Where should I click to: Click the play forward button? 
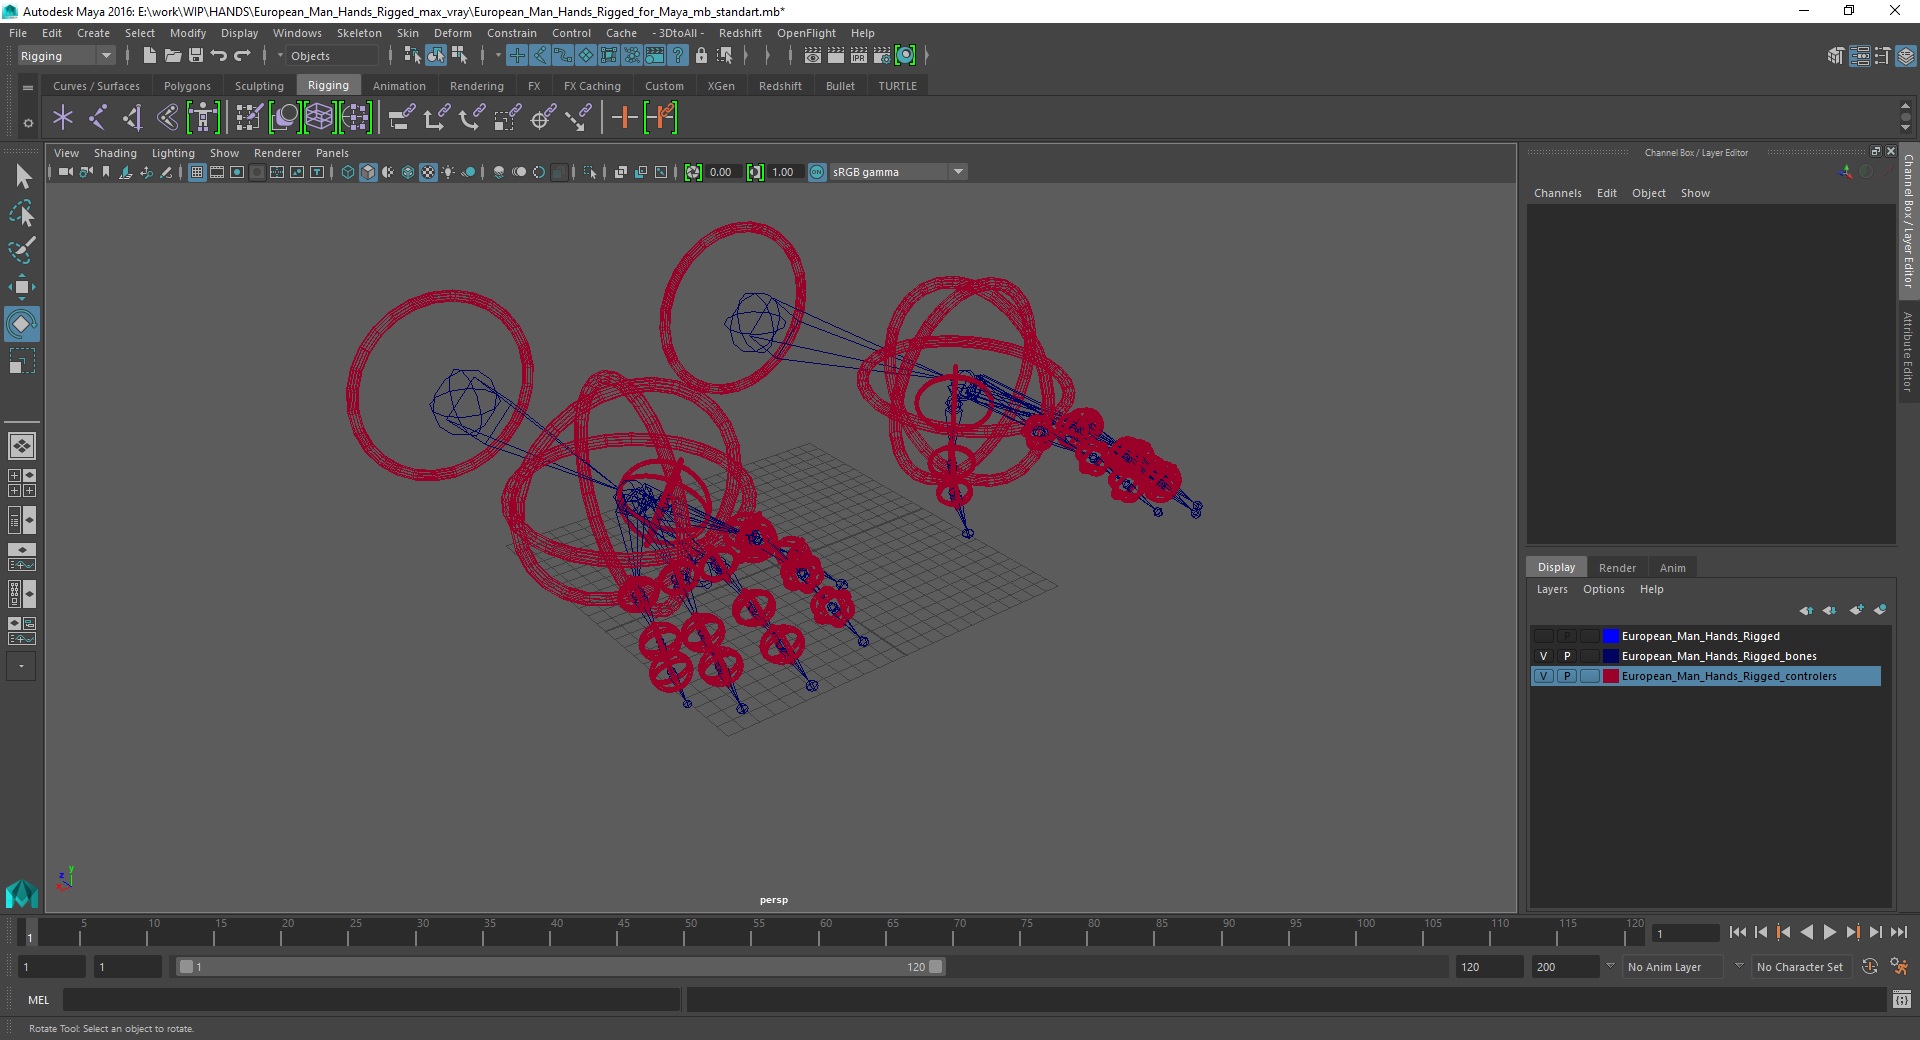(x=1829, y=932)
